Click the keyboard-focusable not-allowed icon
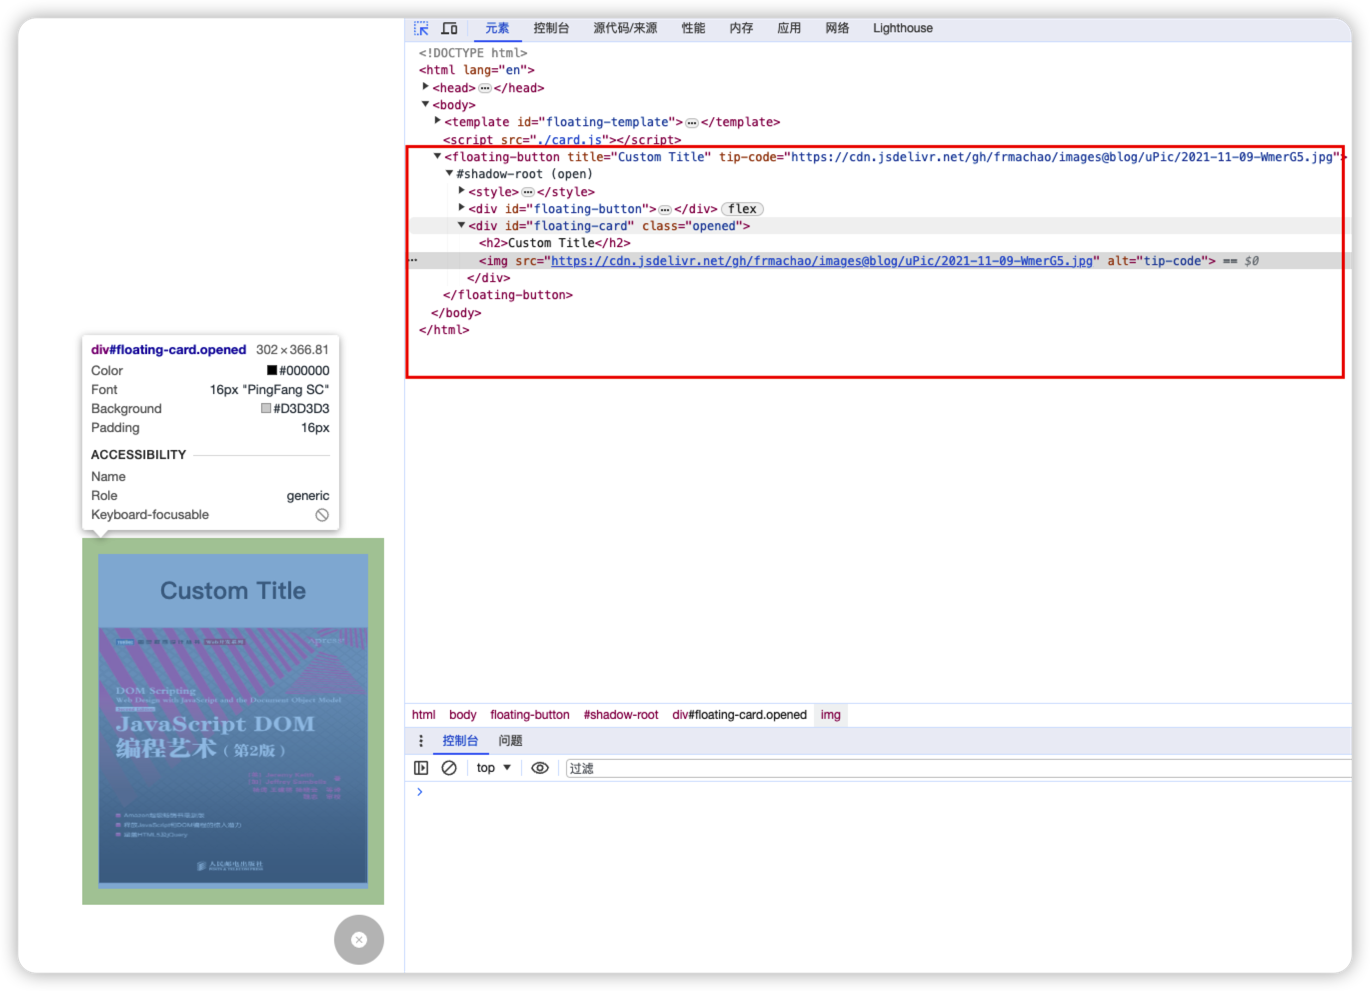 click(x=322, y=515)
